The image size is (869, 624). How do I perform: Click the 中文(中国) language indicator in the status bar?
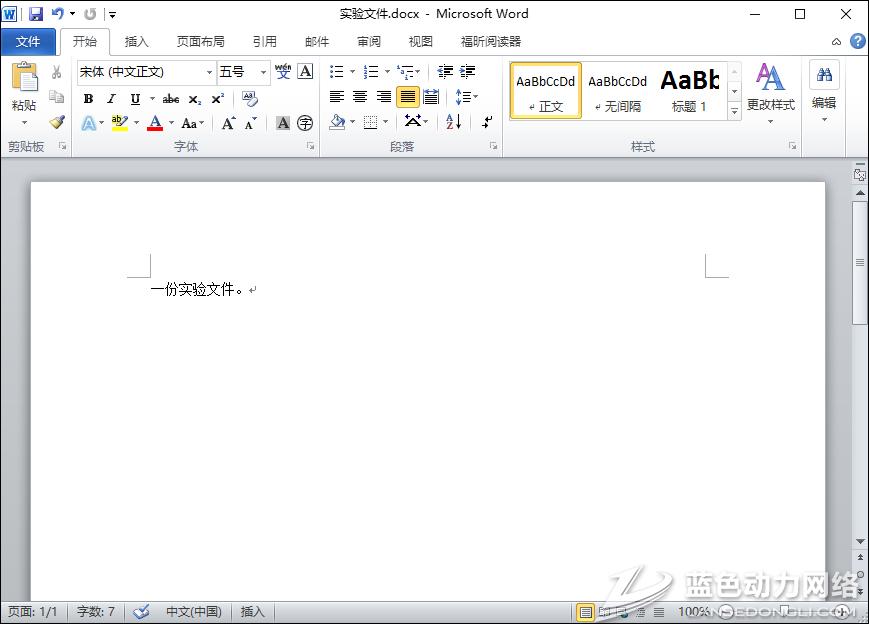tap(193, 612)
